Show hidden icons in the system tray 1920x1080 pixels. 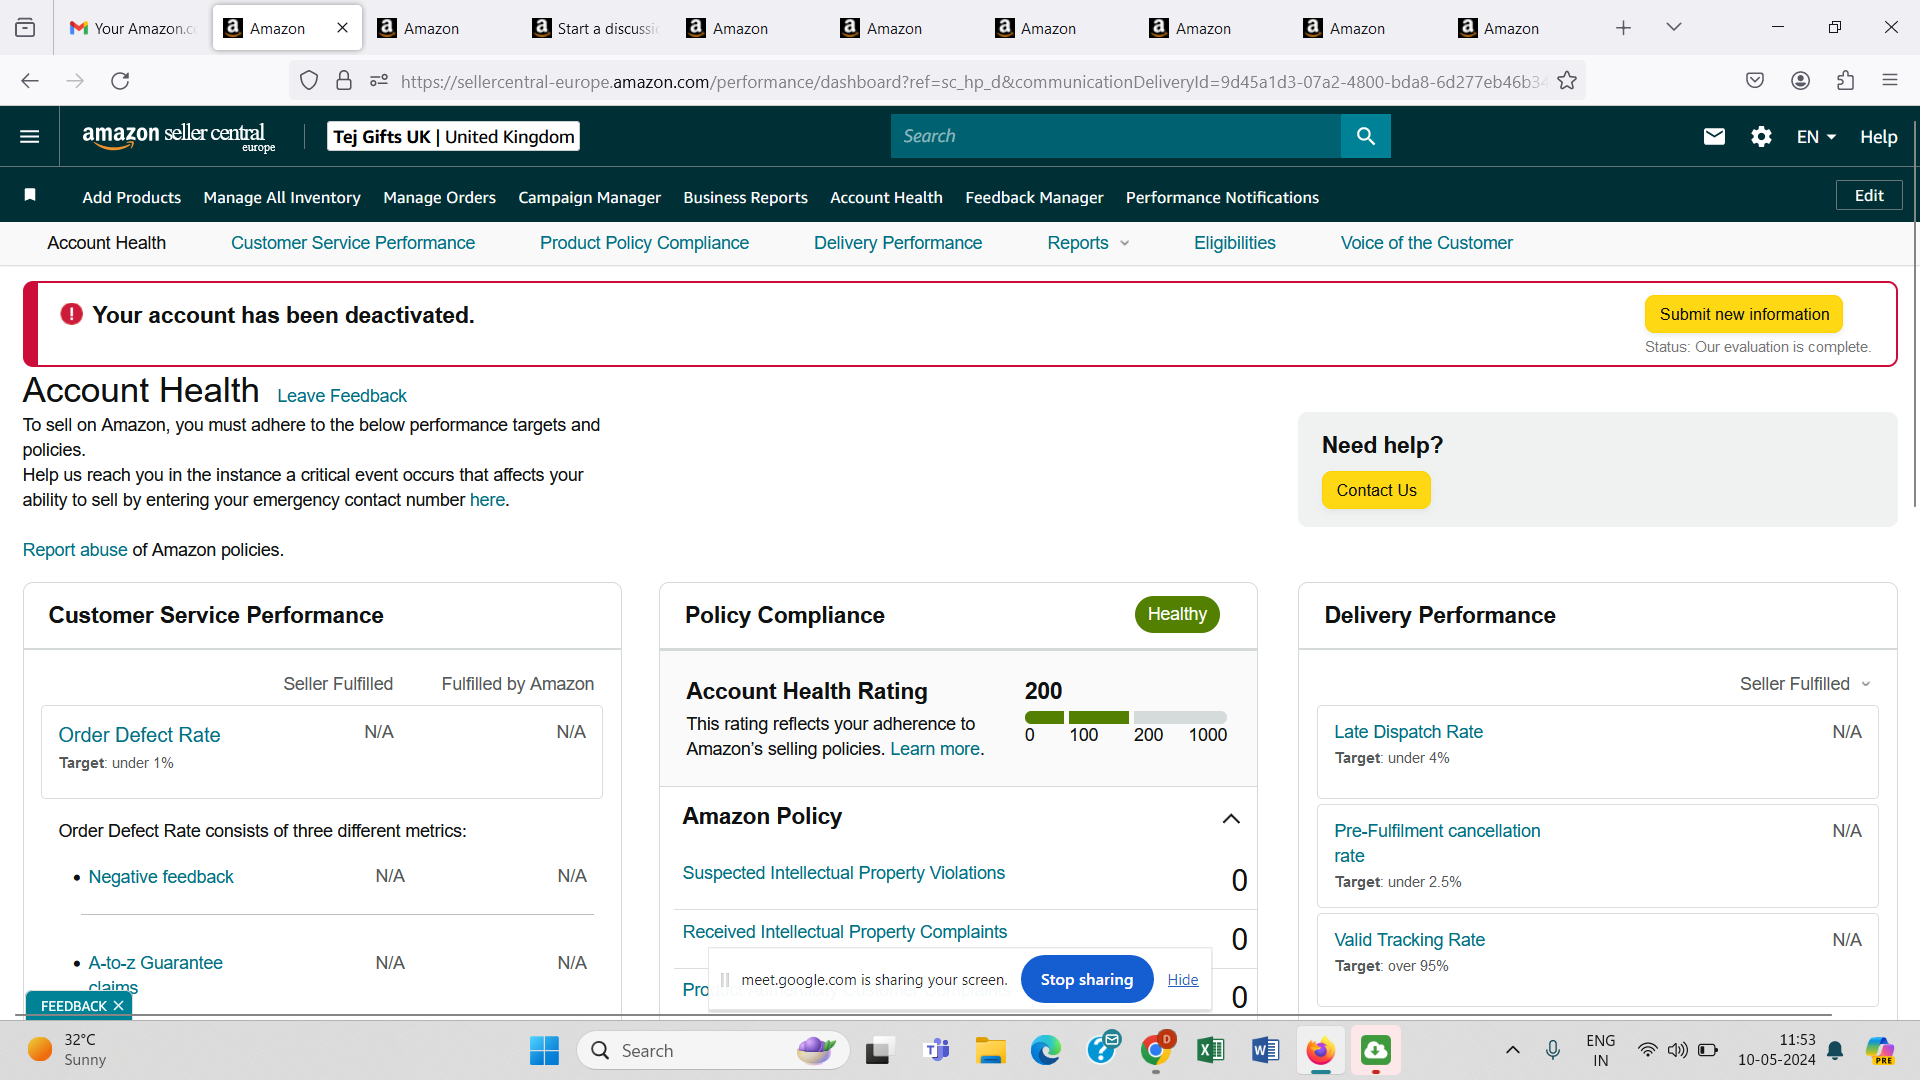tap(1513, 1050)
